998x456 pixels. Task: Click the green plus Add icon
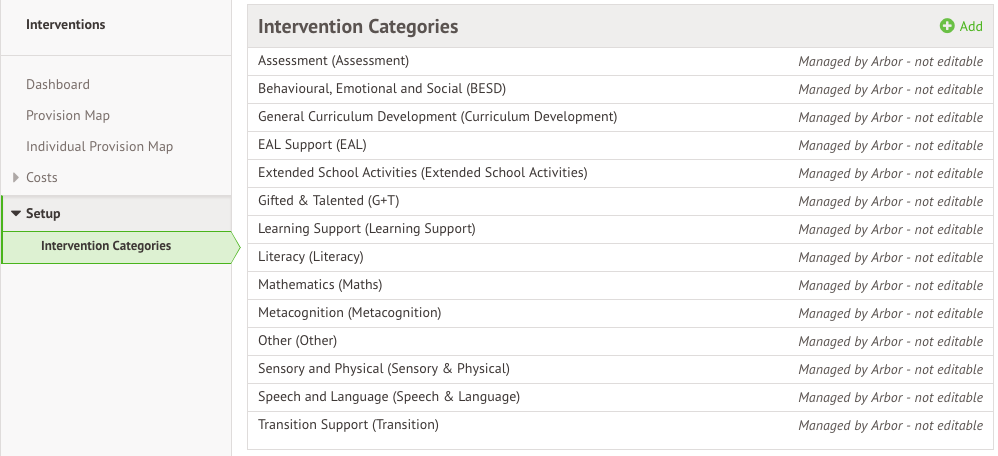click(946, 27)
